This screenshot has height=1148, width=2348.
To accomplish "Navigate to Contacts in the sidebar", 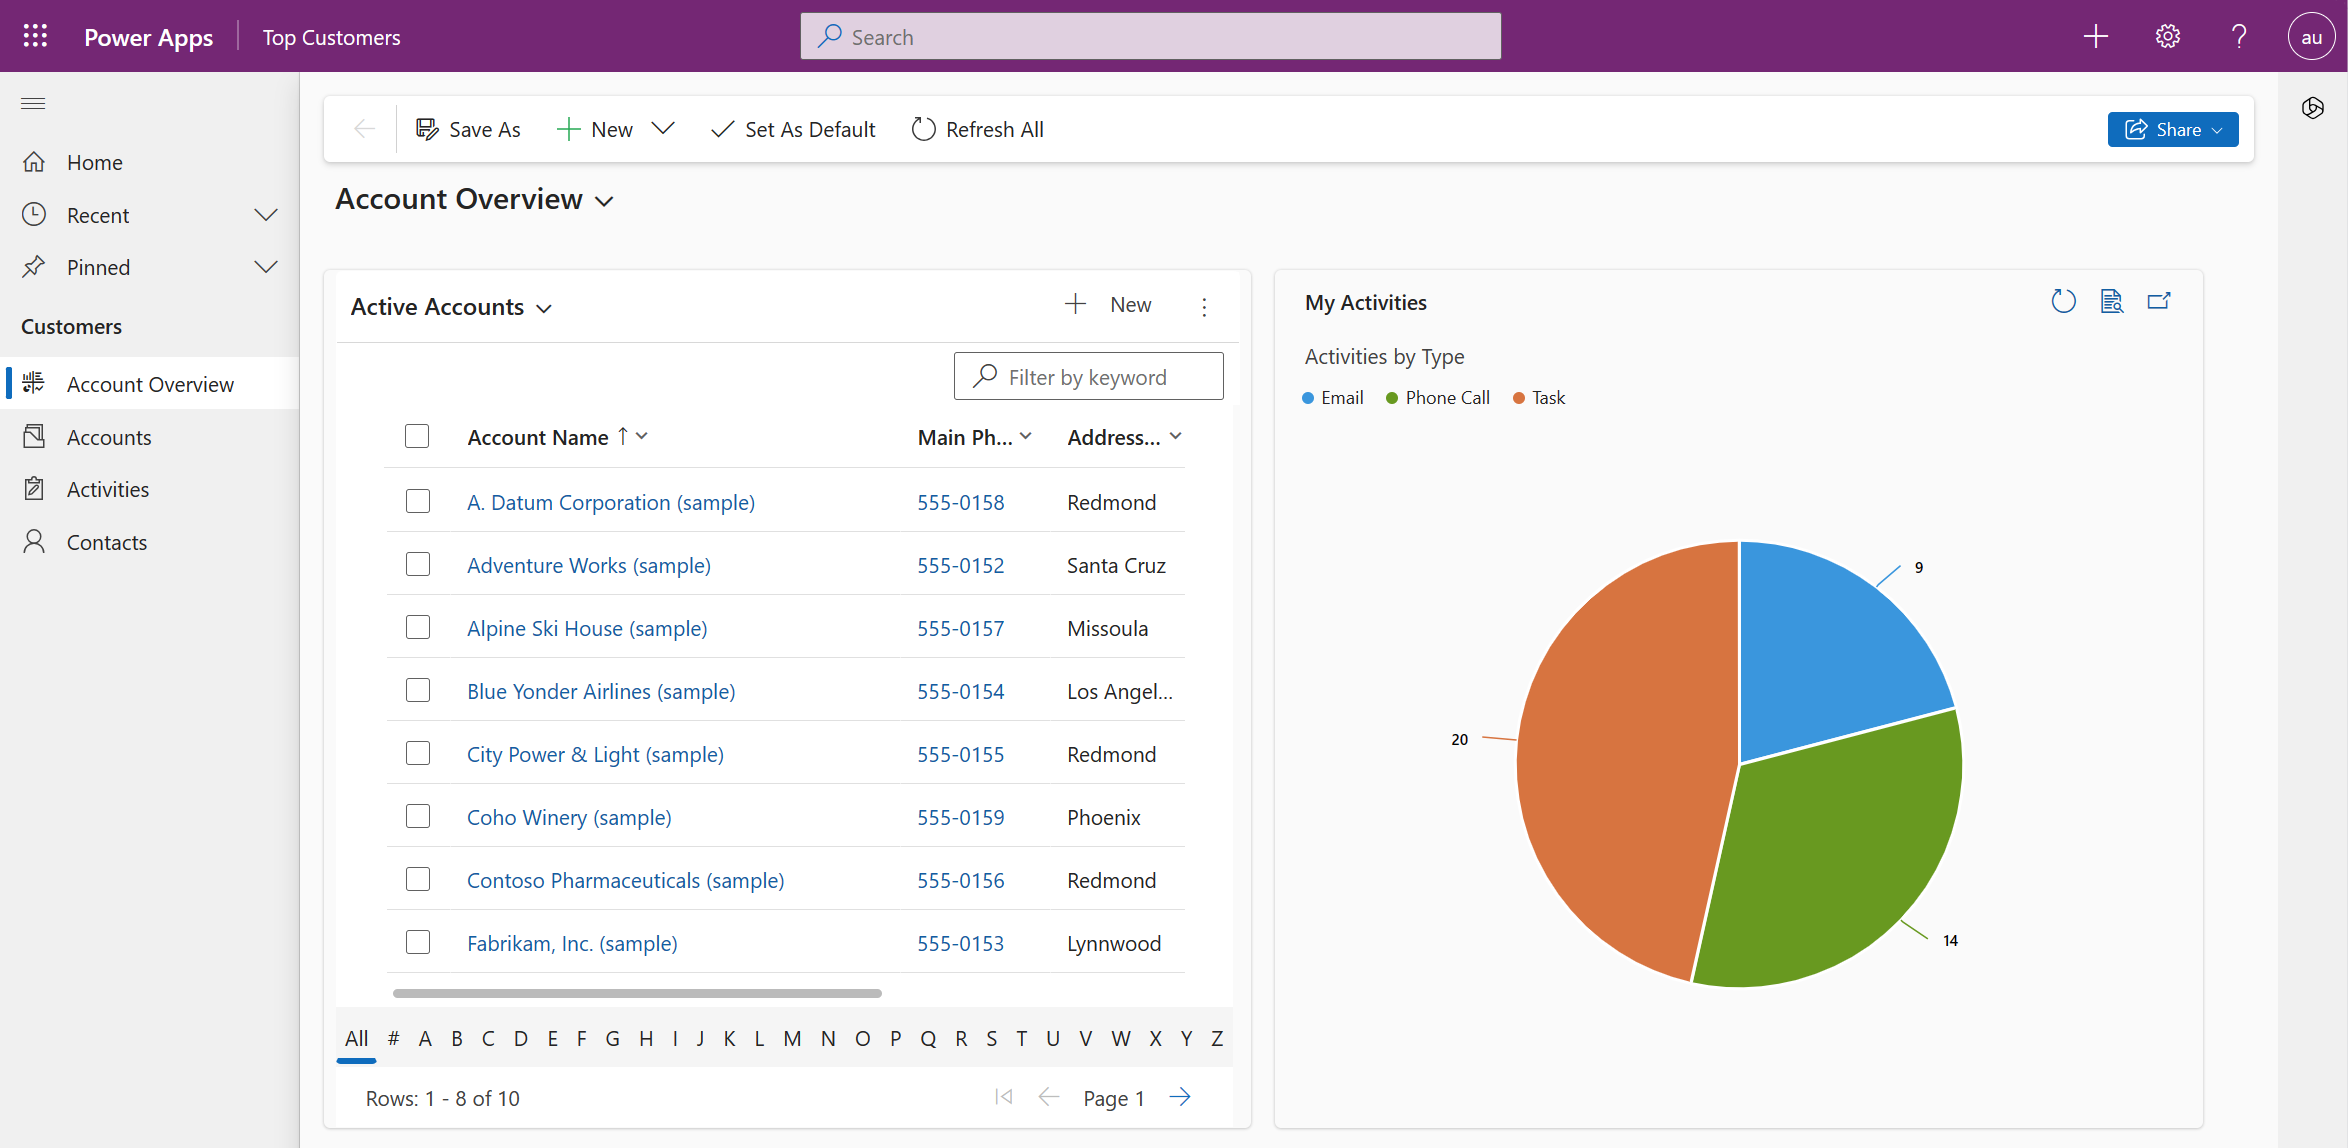I will click(x=106, y=541).
